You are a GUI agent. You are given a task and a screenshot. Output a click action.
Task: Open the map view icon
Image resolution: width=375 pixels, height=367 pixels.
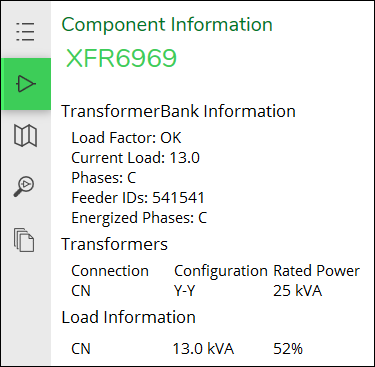coord(25,135)
